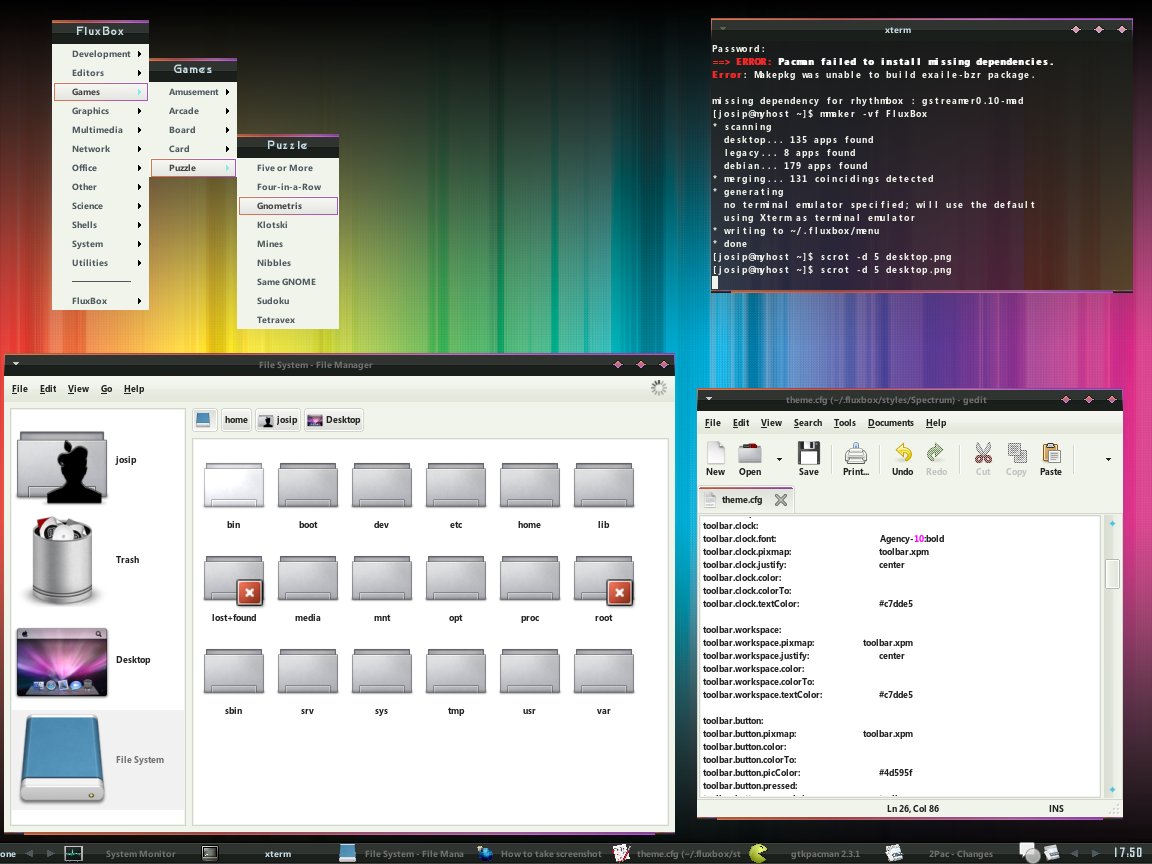This screenshot has height=864, width=1152.
Task: Click INS mode indicator in gedit status bar
Action: click(1056, 808)
